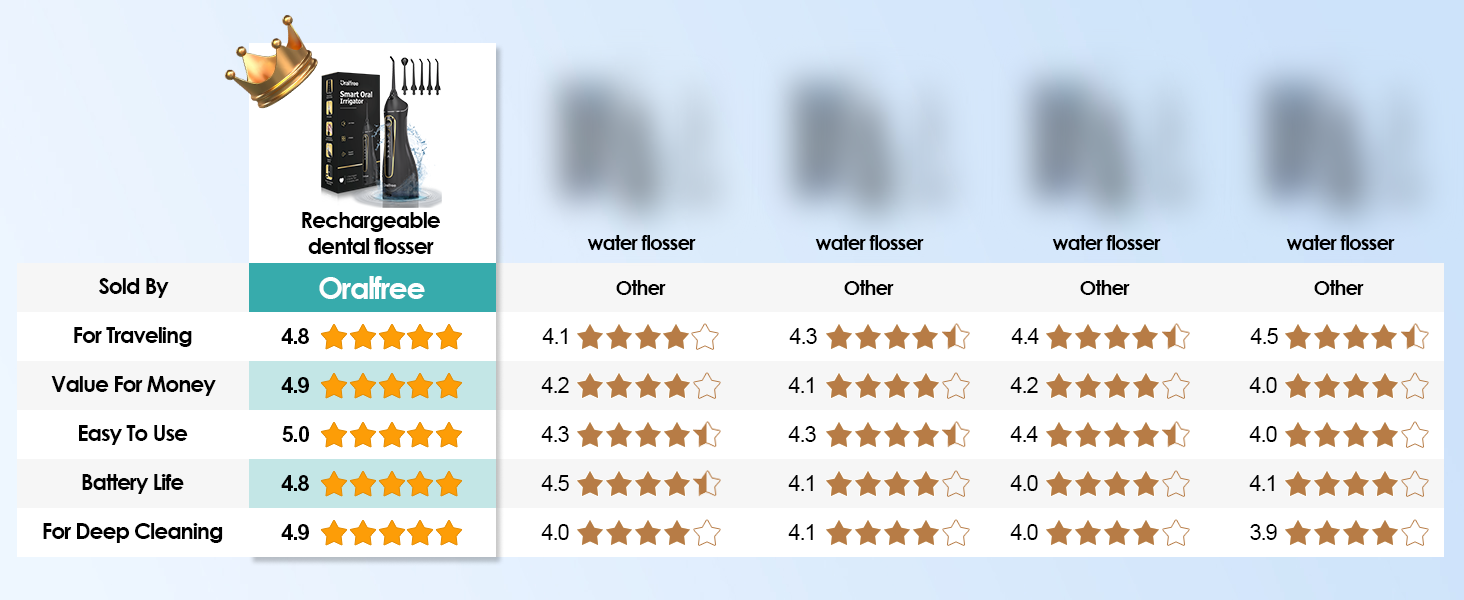
Task: Click the 4.5 For Traveling star rating
Action: [x=1357, y=337]
